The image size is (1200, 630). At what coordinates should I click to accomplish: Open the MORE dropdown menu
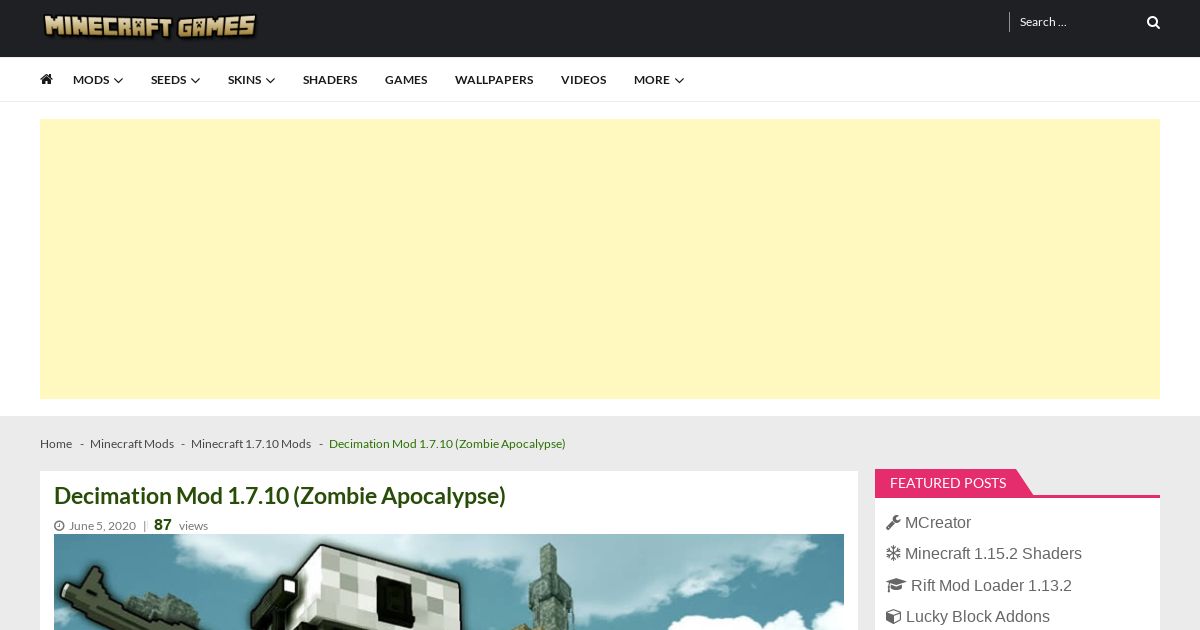pyautogui.click(x=659, y=80)
